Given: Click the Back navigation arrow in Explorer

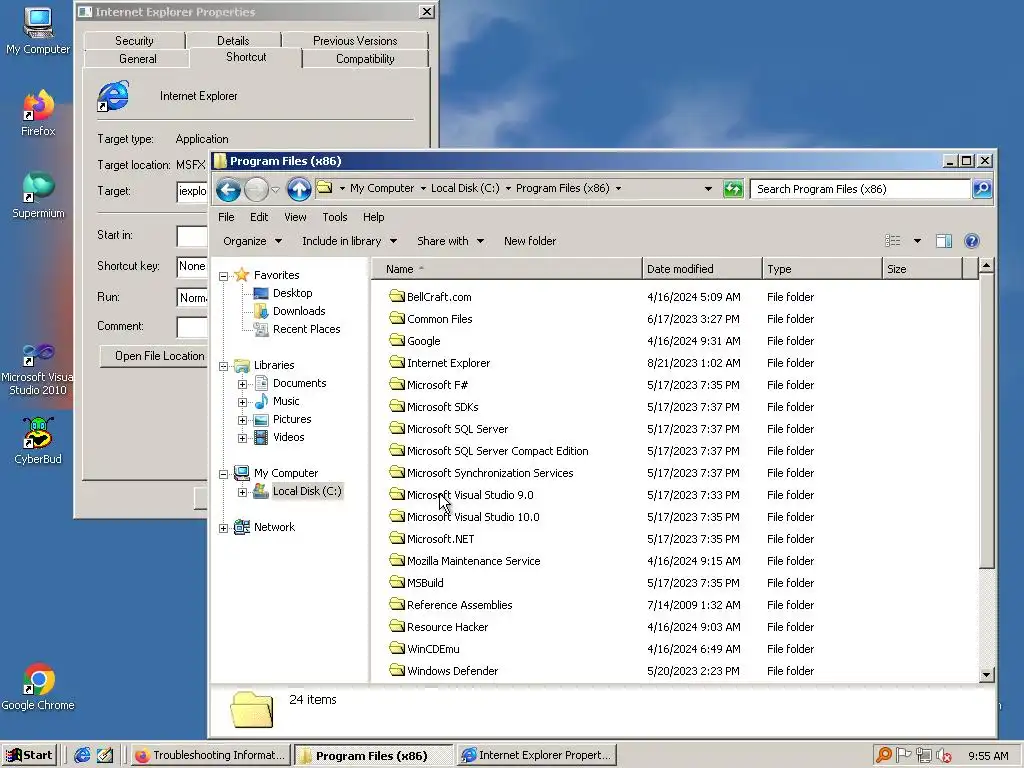Looking at the screenshot, I should [228, 189].
